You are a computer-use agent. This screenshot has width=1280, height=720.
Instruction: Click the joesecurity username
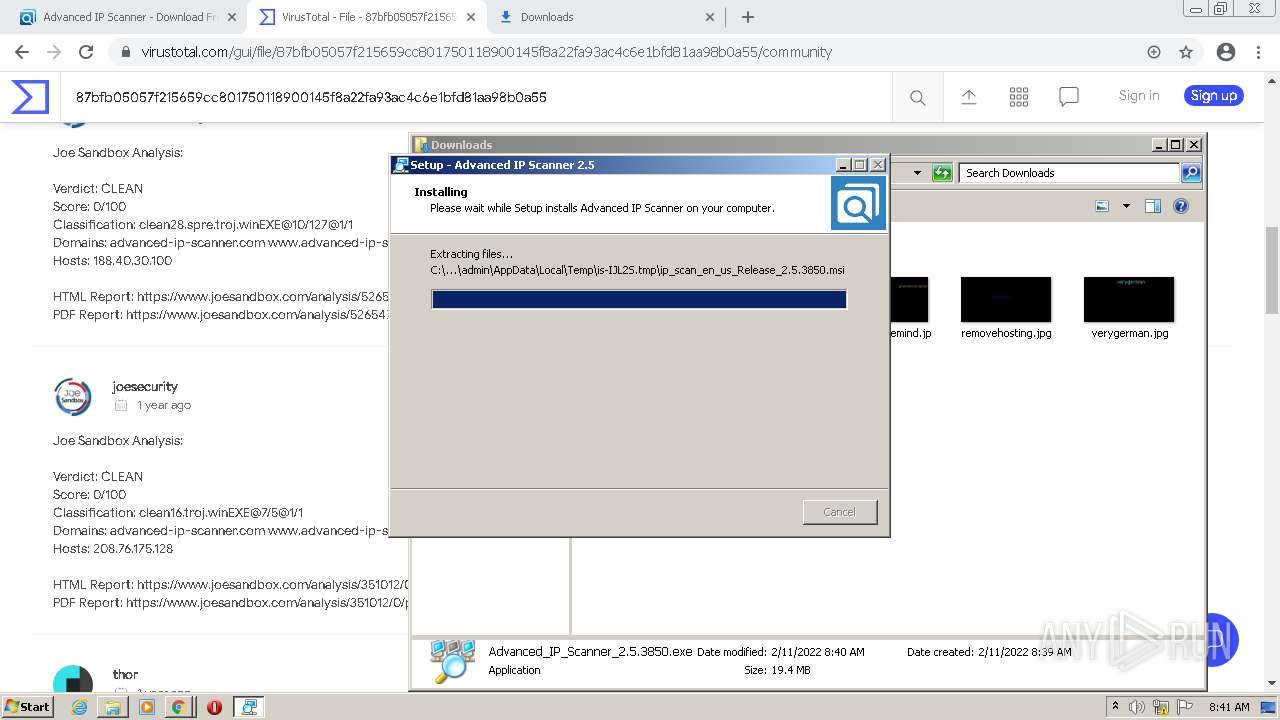(145, 387)
